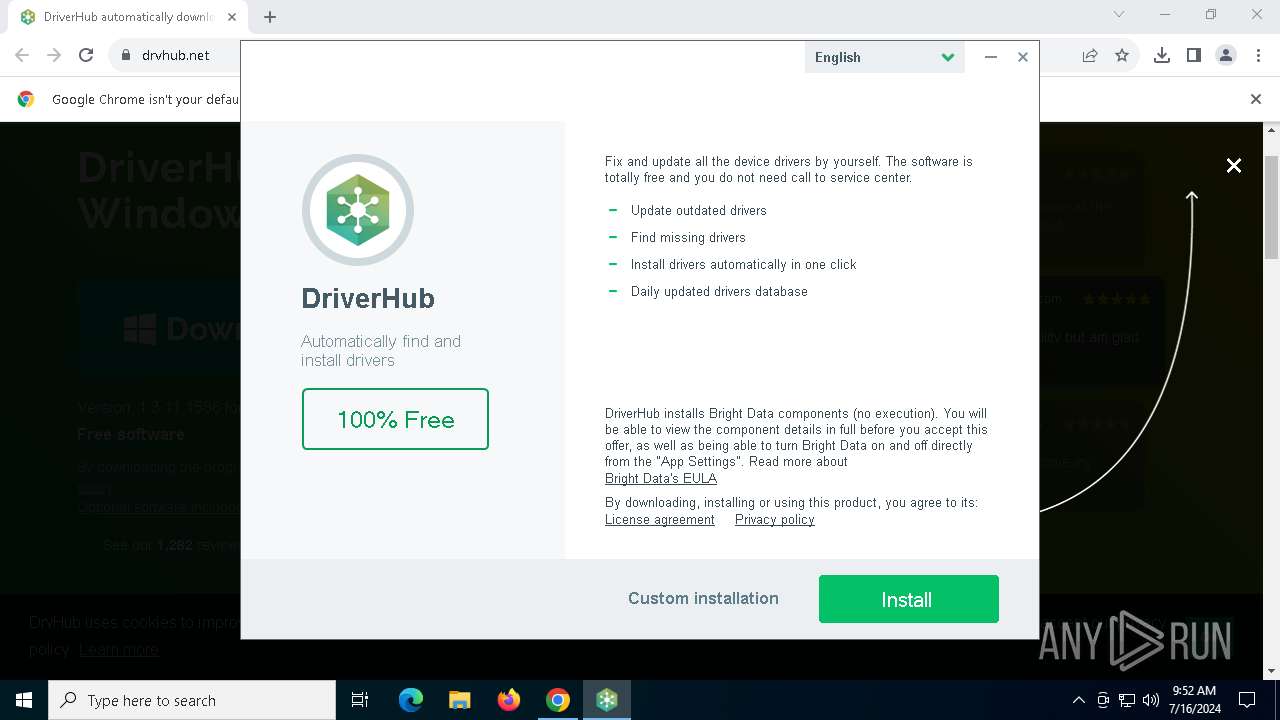Click the site lock icon in address bar

(125, 55)
